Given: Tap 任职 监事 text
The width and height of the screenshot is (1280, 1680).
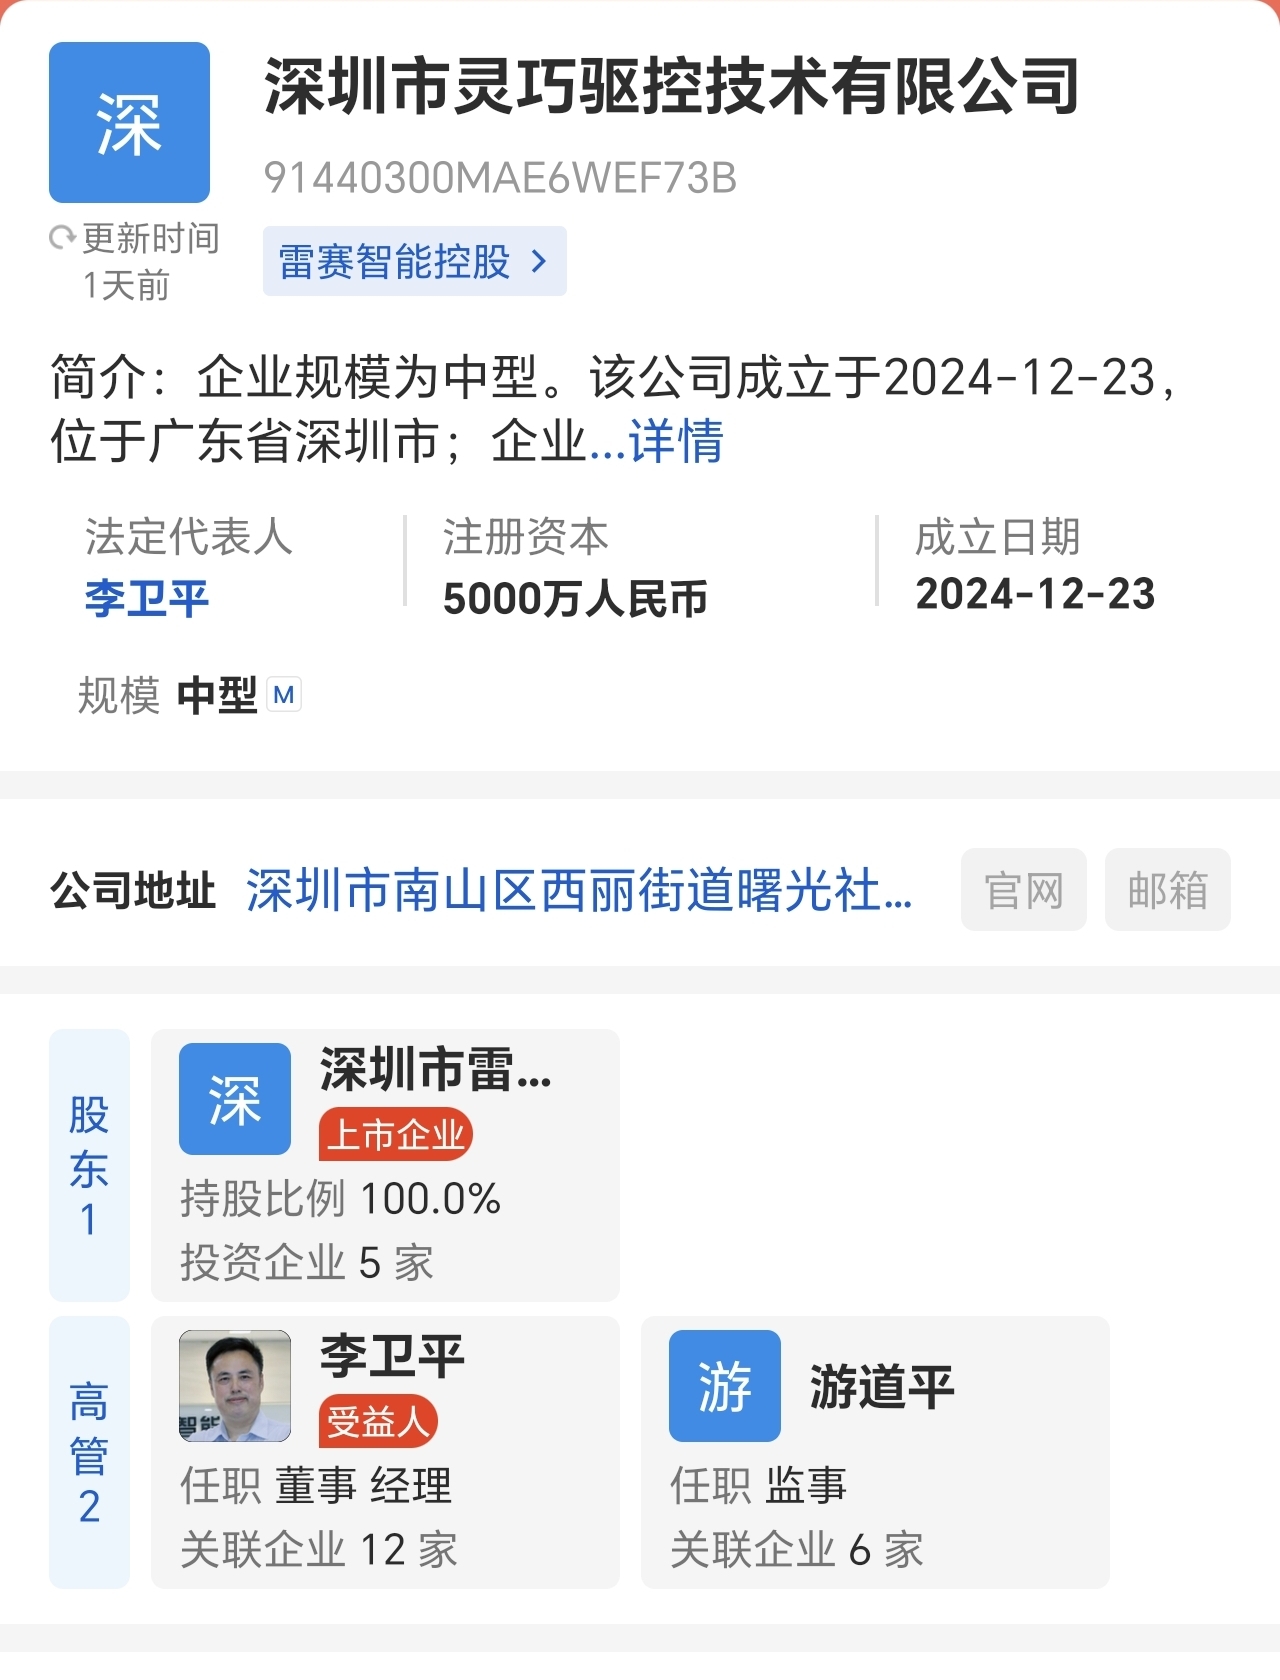Looking at the screenshot, I should tap(759, 1486).
